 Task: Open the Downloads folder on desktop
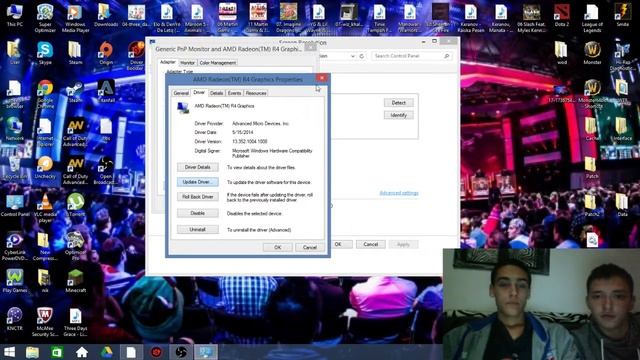(x=106, y=16)
